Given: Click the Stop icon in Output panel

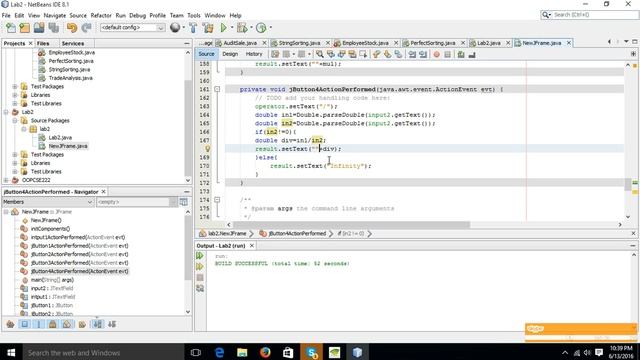Looking at the screenshot, I should (x=200, y=278).
